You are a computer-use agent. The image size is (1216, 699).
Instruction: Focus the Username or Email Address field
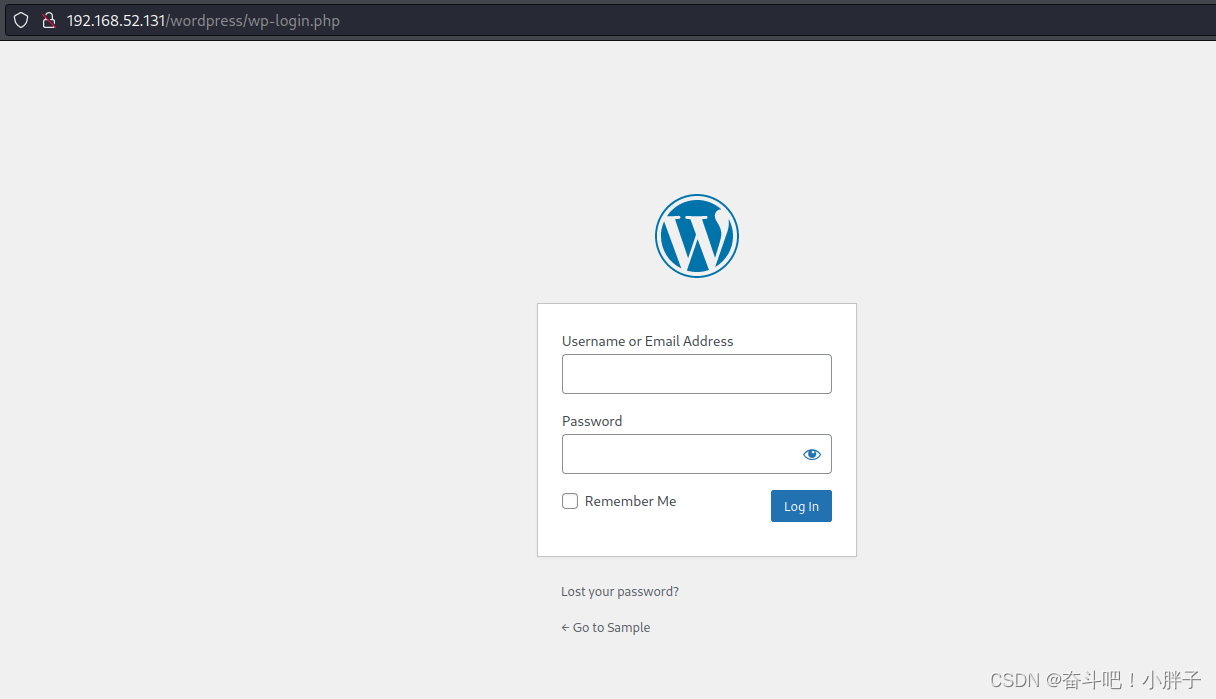click(697, 374)
